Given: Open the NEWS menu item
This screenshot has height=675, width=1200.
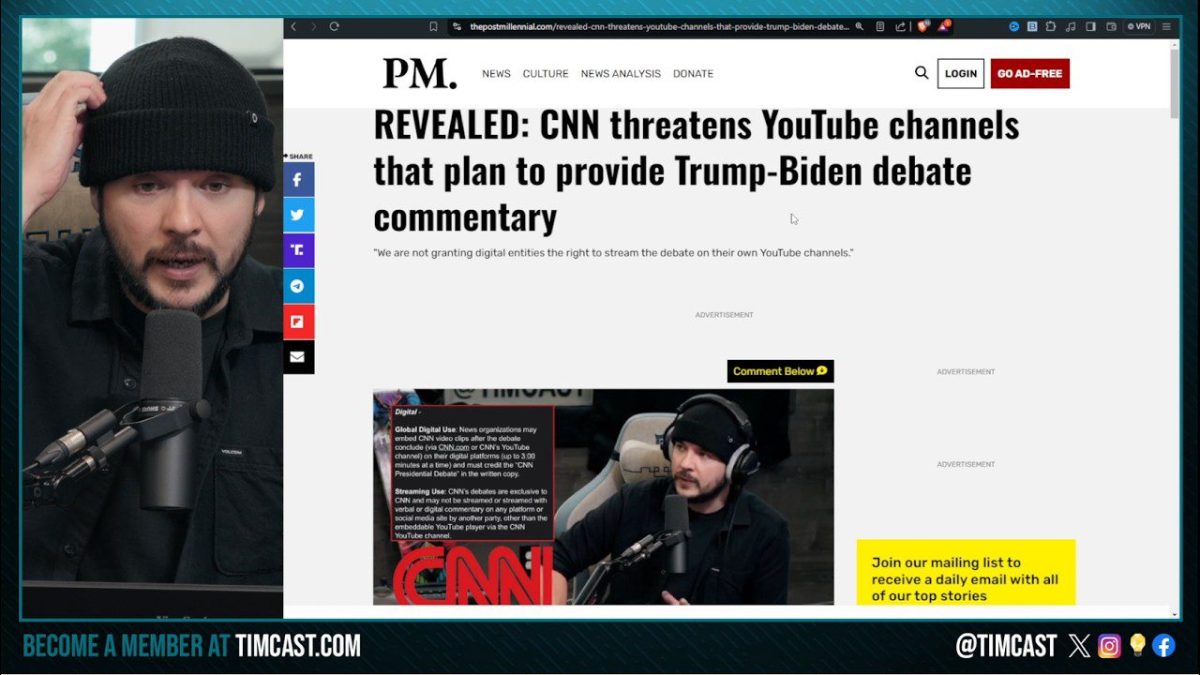Looking at the screenshot, I should (496, 74).
